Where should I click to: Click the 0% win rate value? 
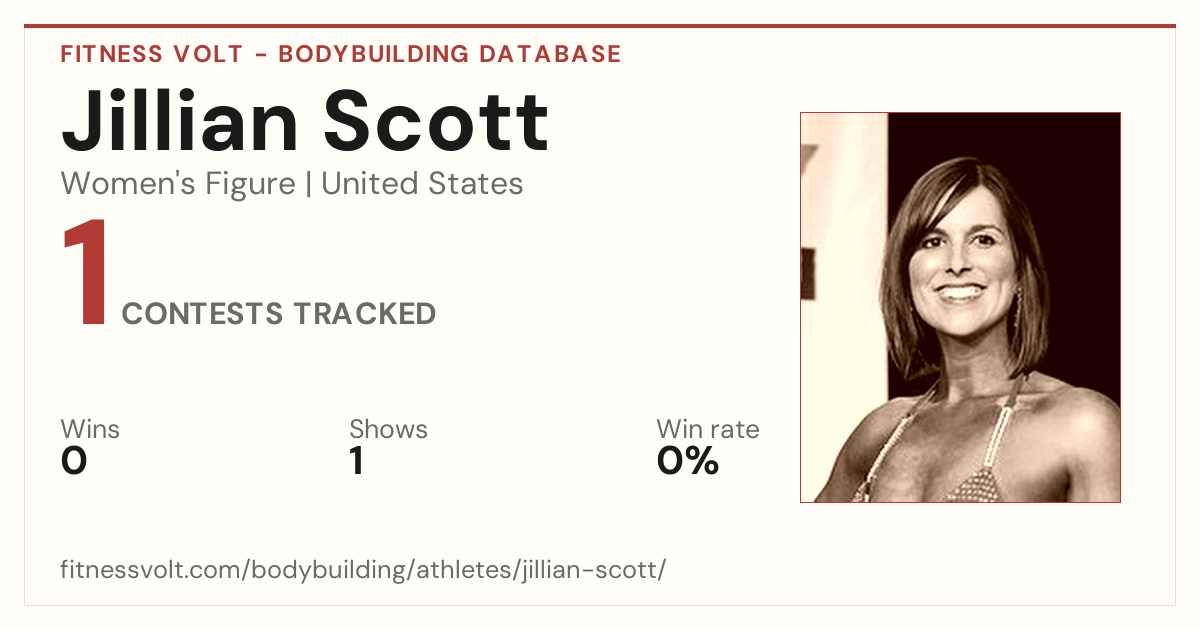pyautogui.click(x=688, y=461)
